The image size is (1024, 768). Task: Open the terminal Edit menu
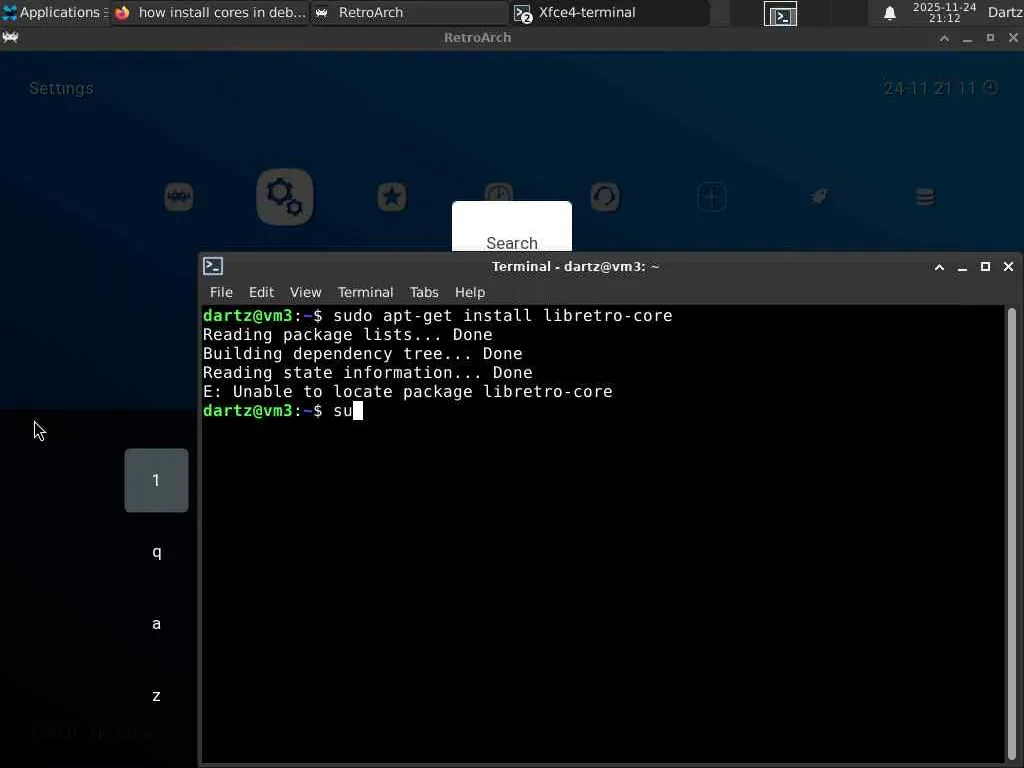[x=261, y=292]
